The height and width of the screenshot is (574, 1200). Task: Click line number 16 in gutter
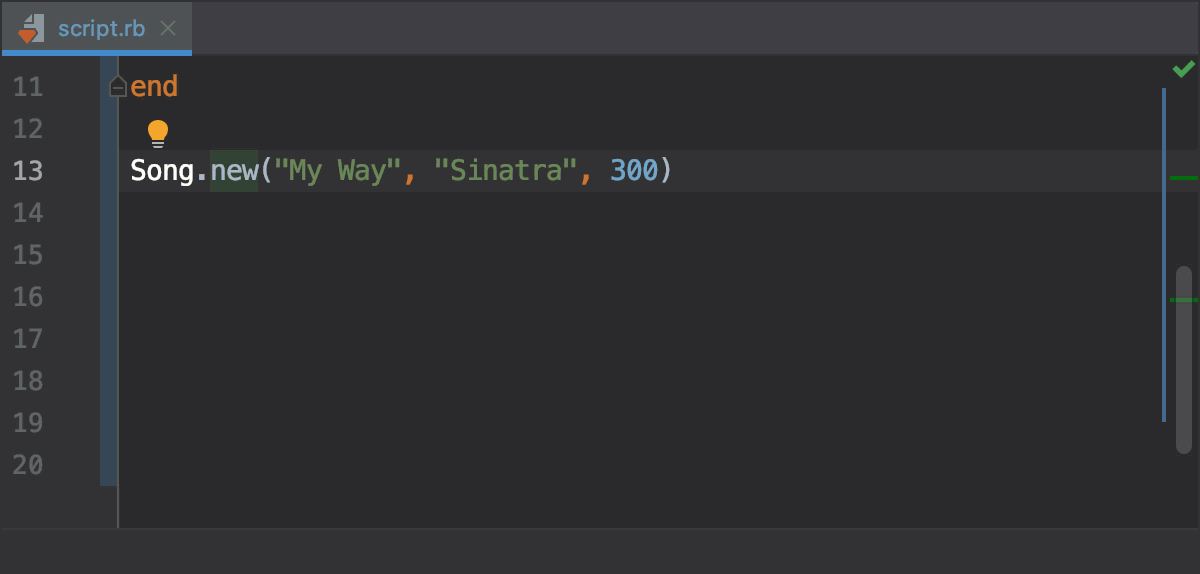point(28,297)
